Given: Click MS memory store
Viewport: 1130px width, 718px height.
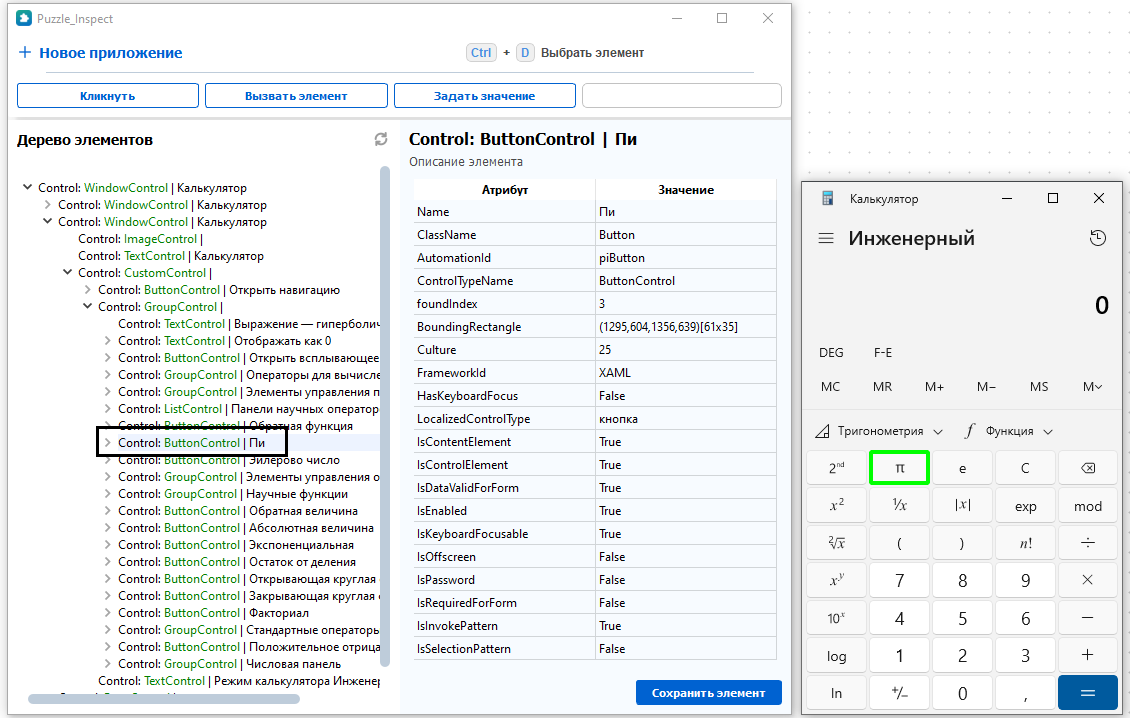Looking at the screenshot, I should point(1038,387).
